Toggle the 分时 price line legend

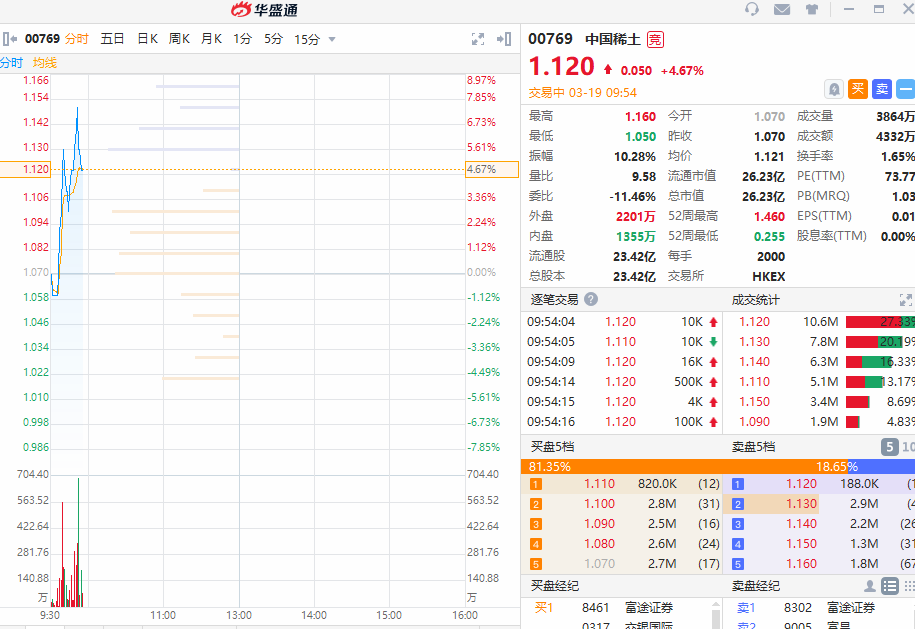pyautogui.click(x=11, y=63)
